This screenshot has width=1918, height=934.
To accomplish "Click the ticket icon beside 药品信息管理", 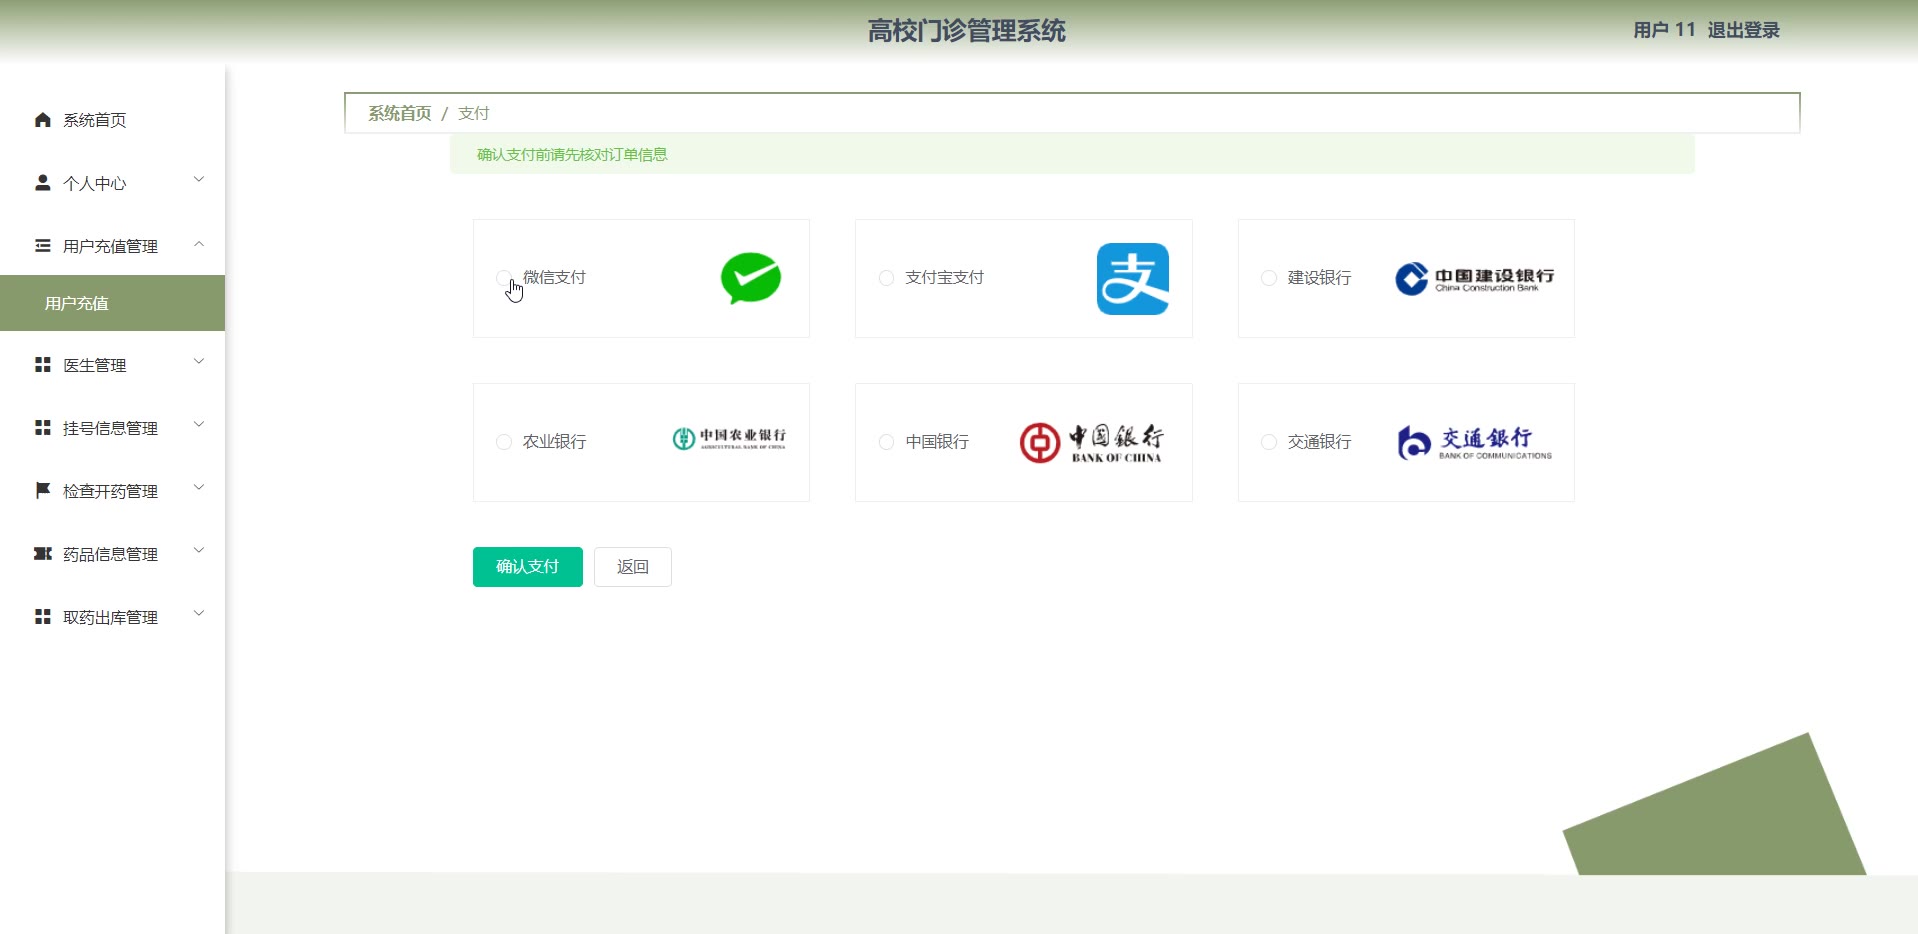I will coord(42,554).
